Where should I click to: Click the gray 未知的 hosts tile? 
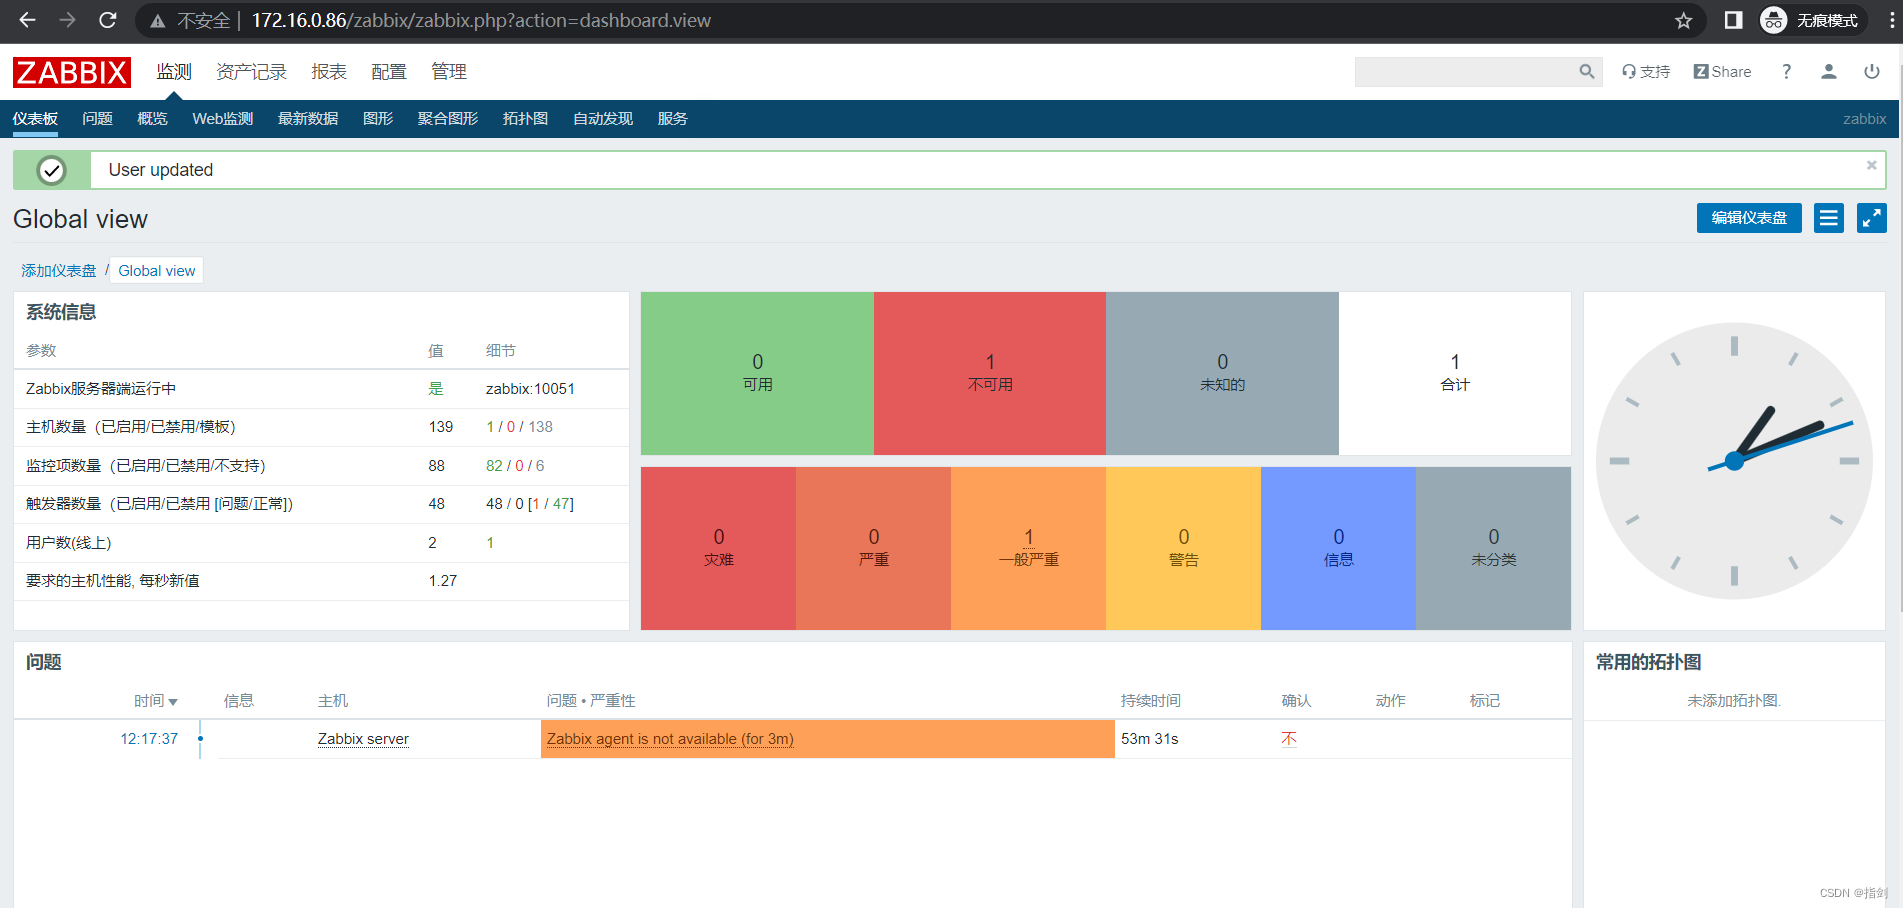point(1222,373)
